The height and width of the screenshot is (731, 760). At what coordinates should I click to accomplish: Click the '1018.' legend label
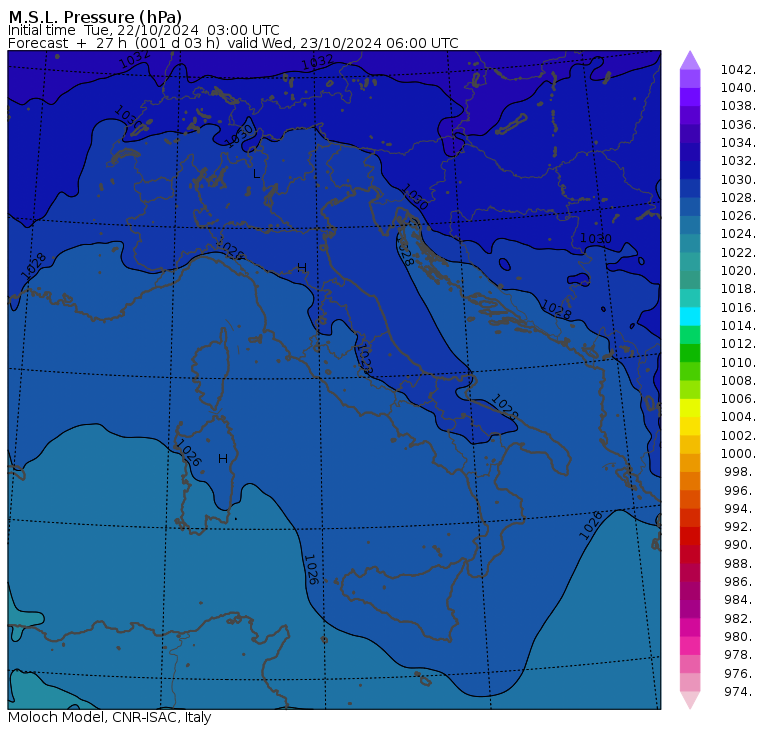[x=738, y=288]
